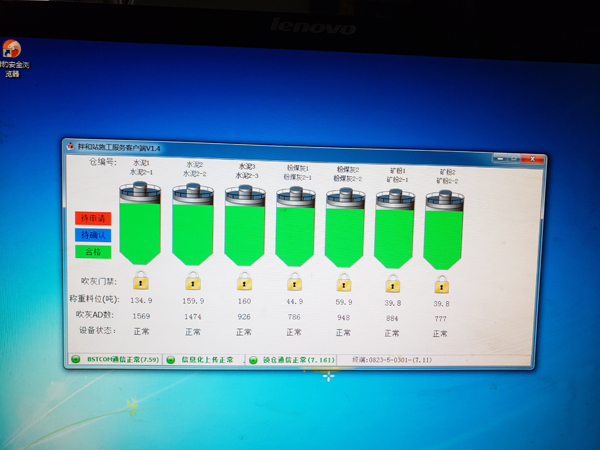Click the padlock under silo 水泥2
This screenshot has width=600, height=450.
[192, 281]
